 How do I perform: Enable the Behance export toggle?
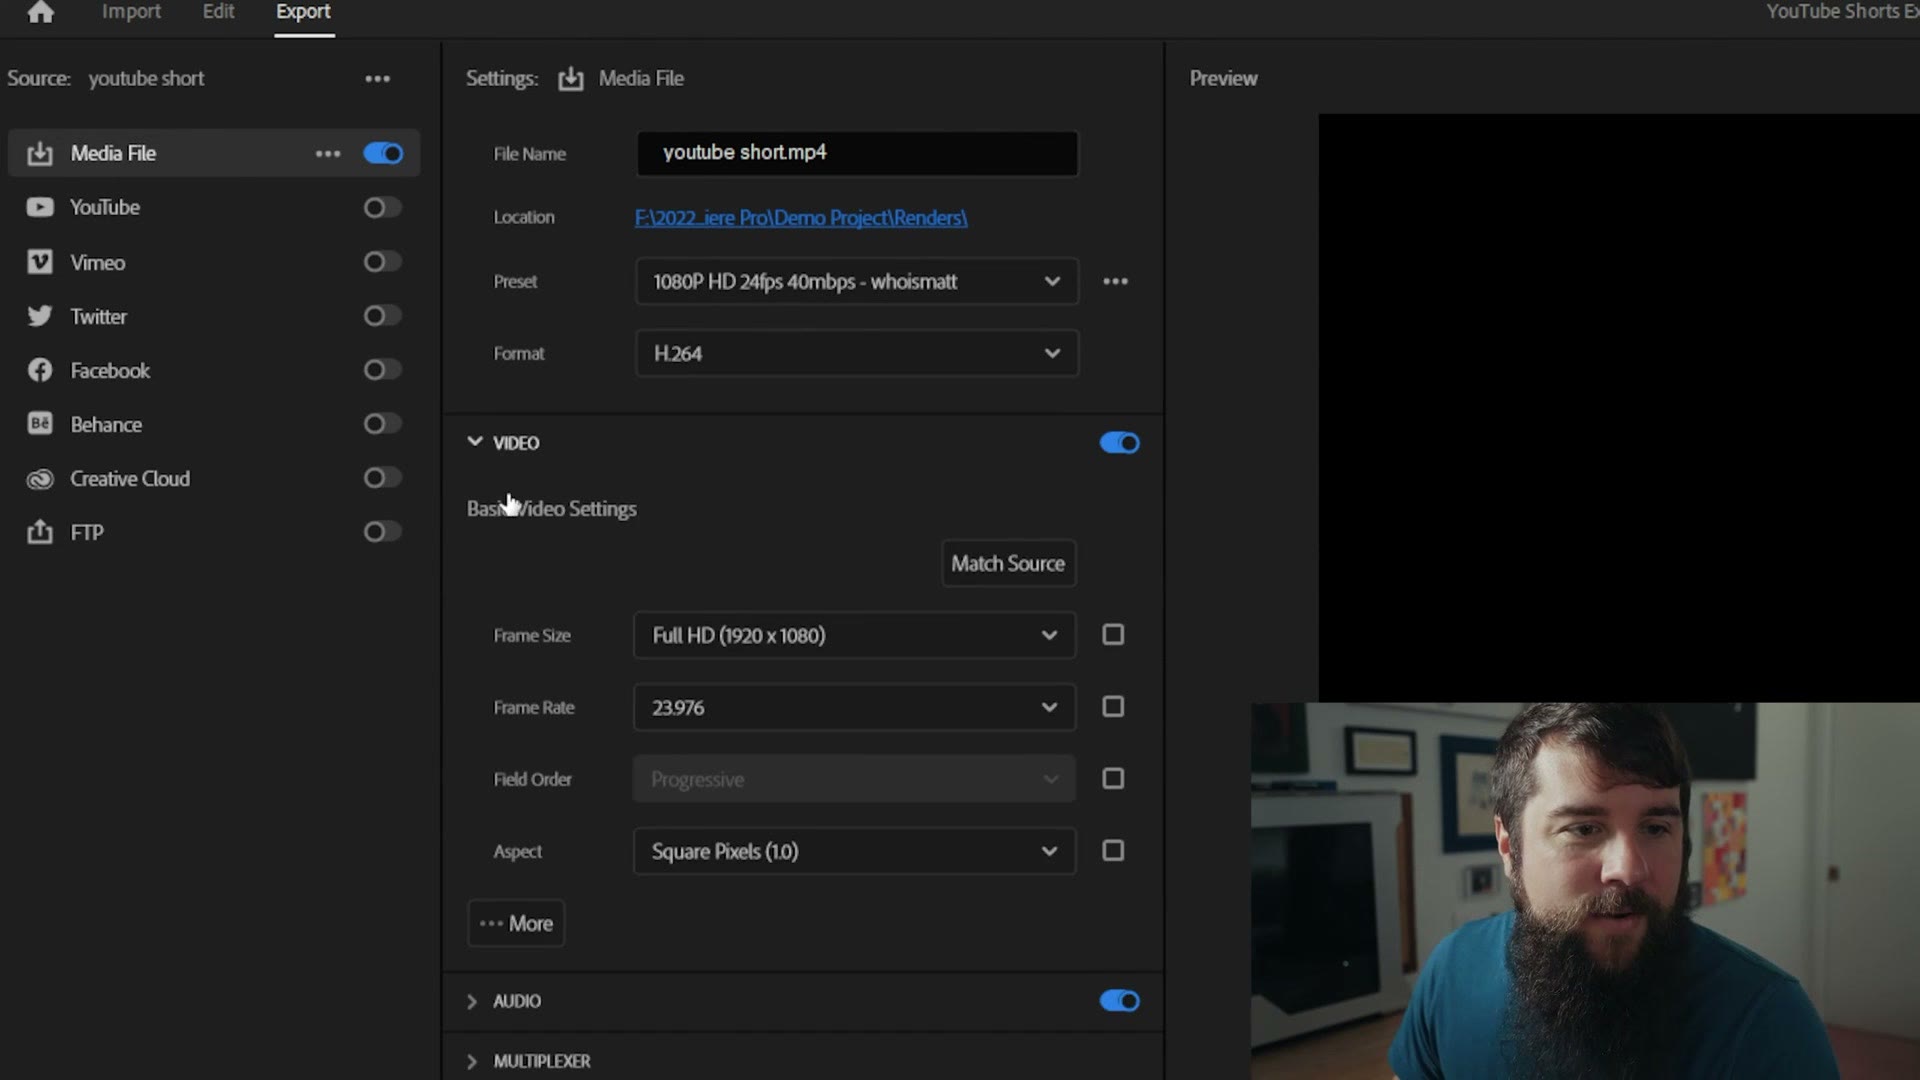[382, 424]
